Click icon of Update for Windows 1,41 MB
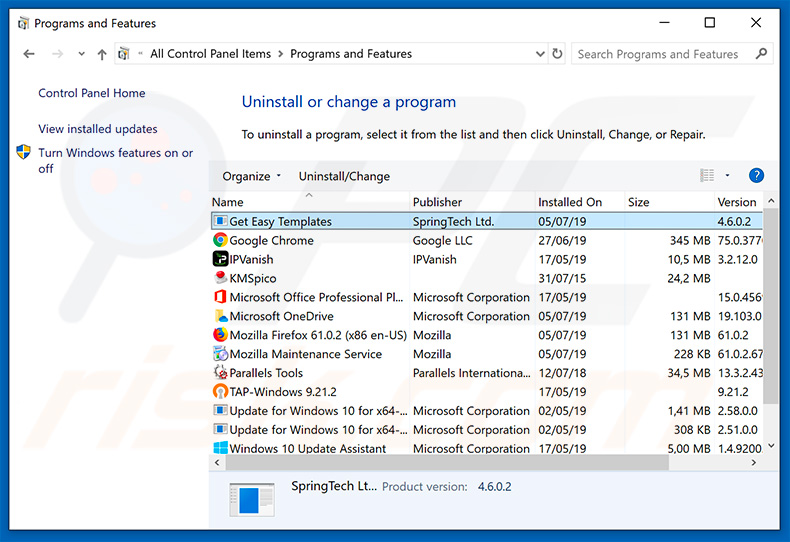 (220, 410)
